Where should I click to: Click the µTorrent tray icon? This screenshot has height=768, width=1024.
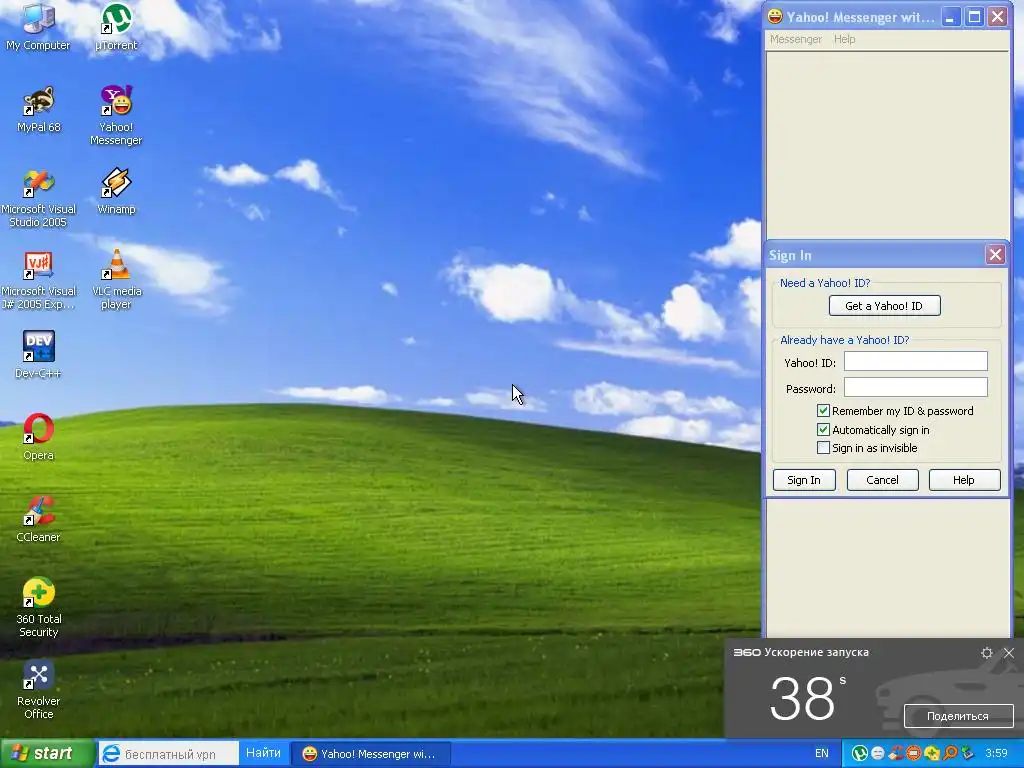click(859, 754)
